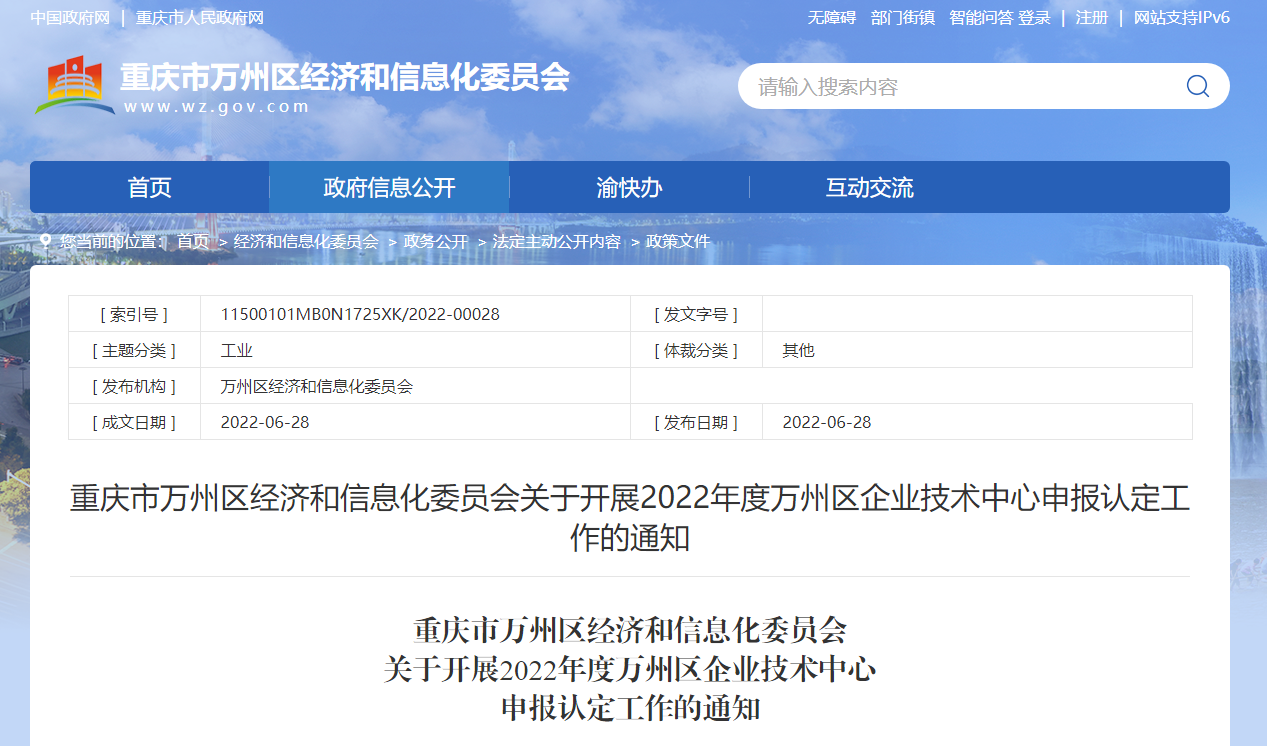The image size is (1267, 746).
Task: Select the 渝快办 navigation tab
Action: pos(629,187)
